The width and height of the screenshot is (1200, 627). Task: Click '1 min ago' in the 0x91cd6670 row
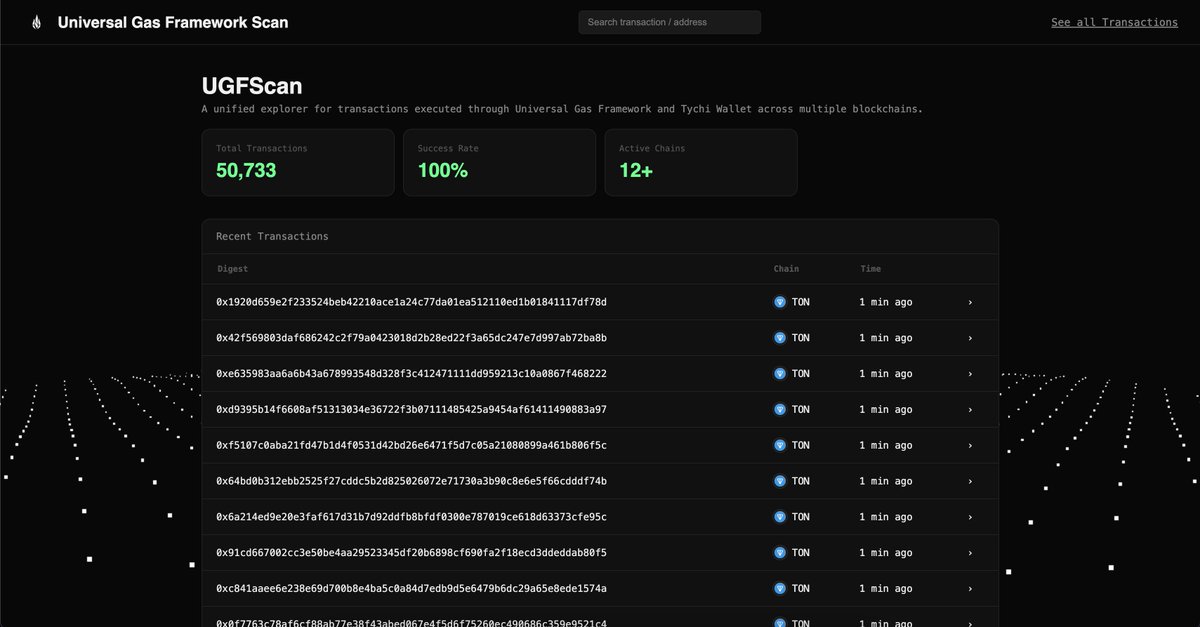pyautogui.click(x=886, y=552)
